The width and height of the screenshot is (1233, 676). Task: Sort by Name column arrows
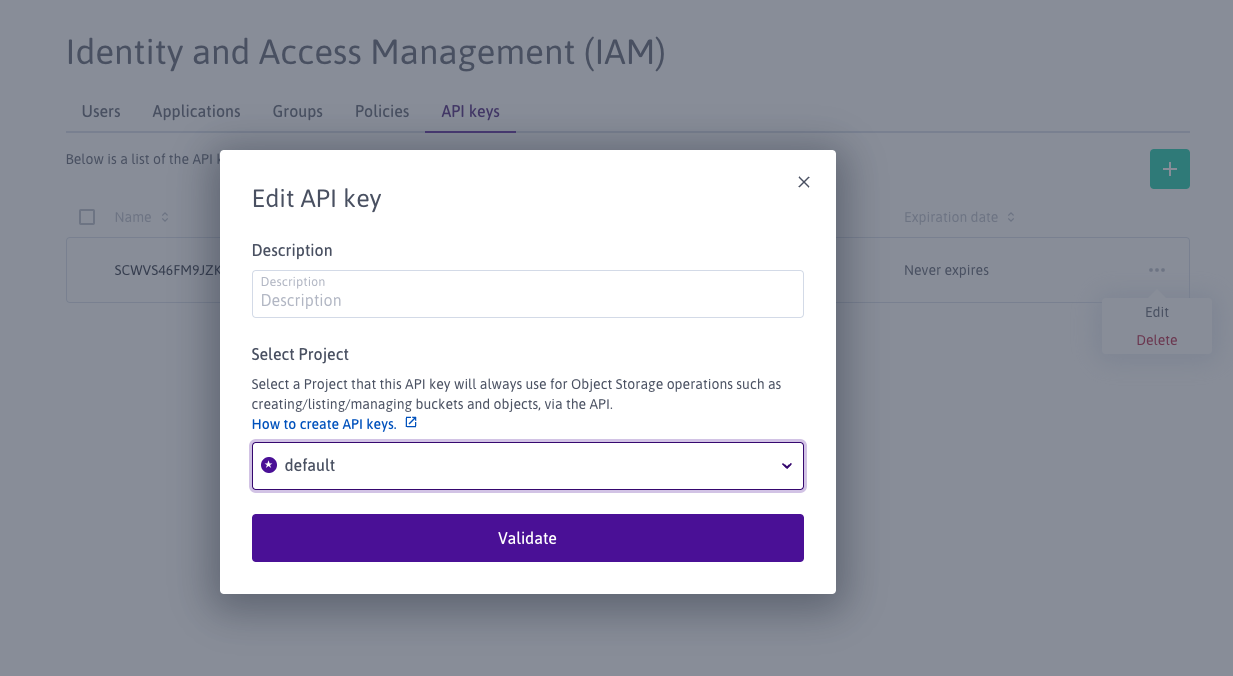(165, 217)
